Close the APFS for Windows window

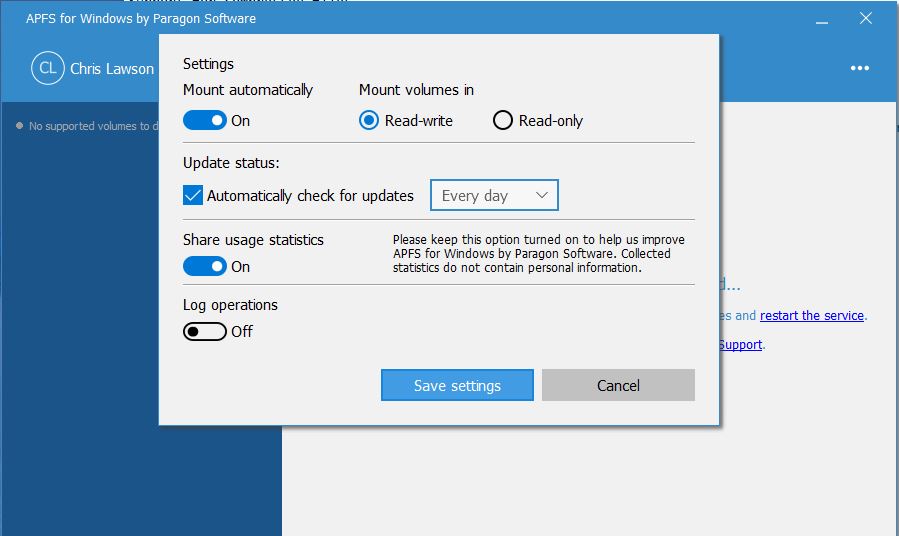pos(866,18)
